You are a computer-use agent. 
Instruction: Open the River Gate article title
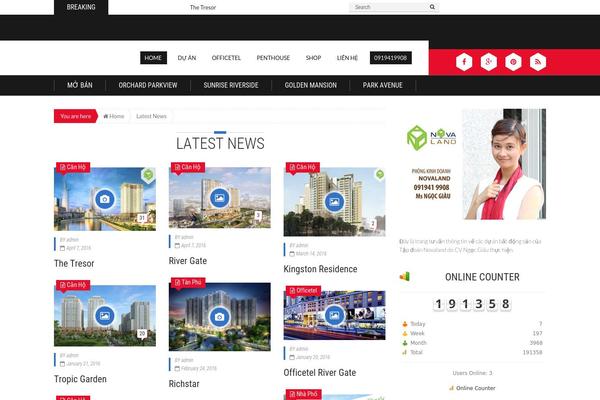[188, 261]
